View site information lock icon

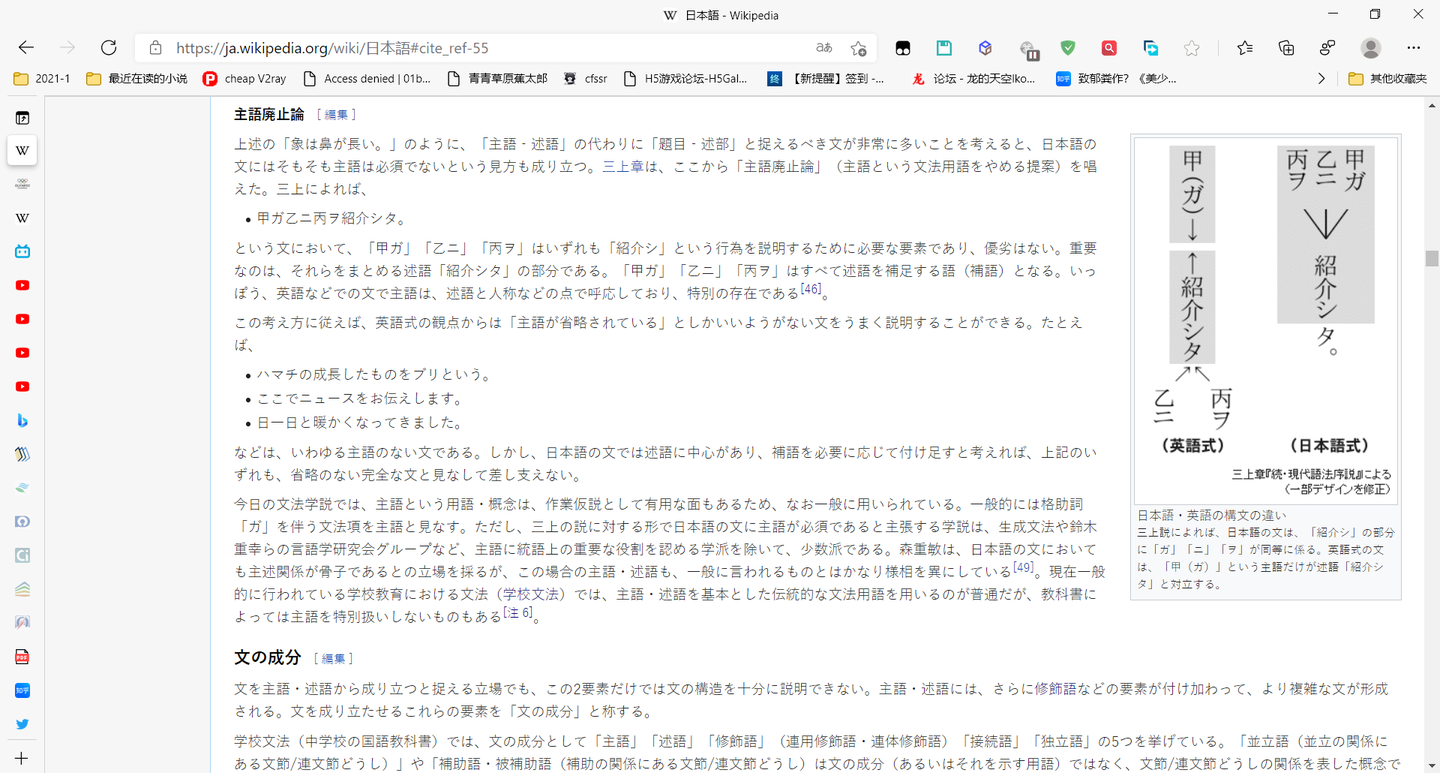coord(155,47)
